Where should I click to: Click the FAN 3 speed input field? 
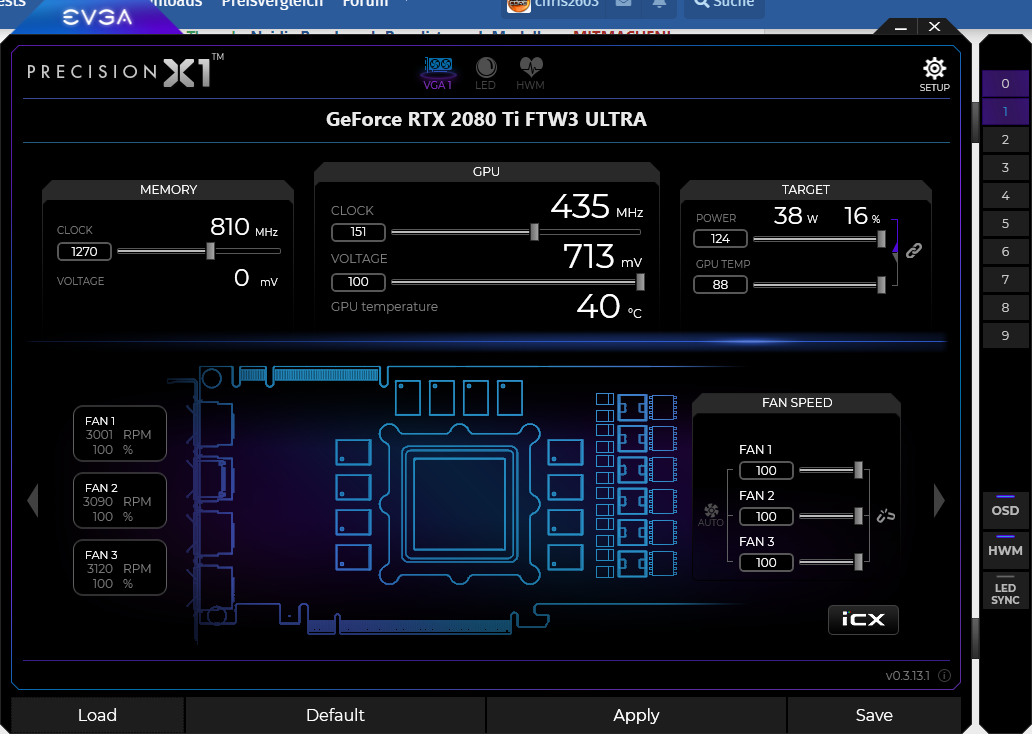[x=766, y=563]
